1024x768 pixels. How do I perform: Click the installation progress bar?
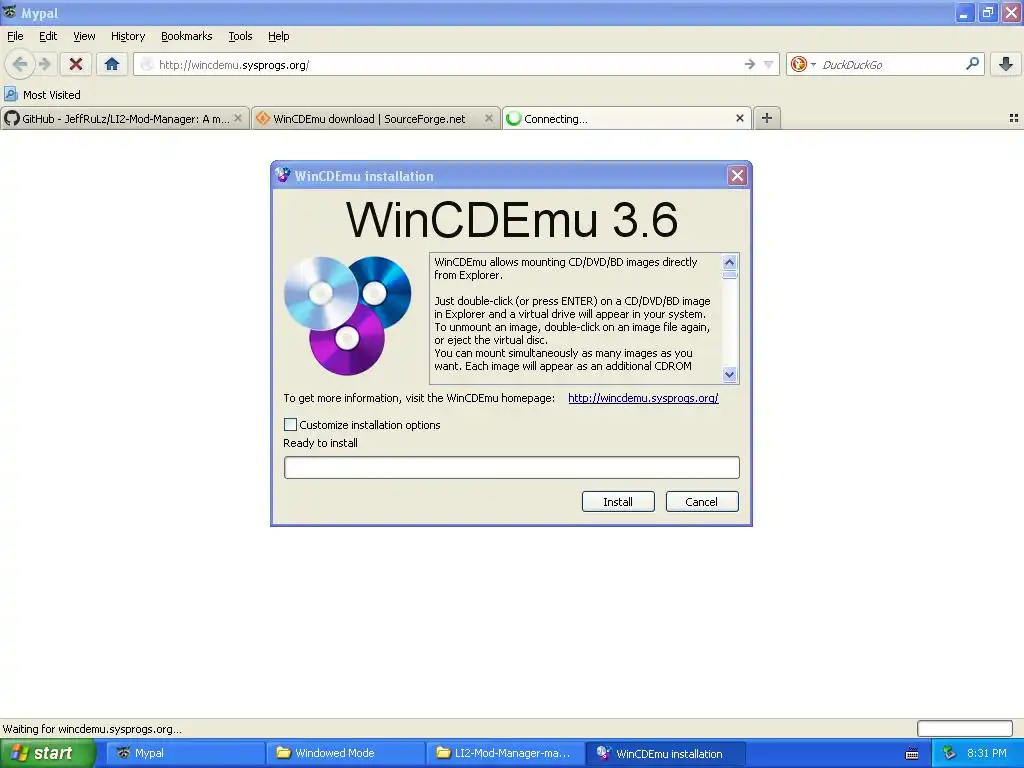coord(511,468)
